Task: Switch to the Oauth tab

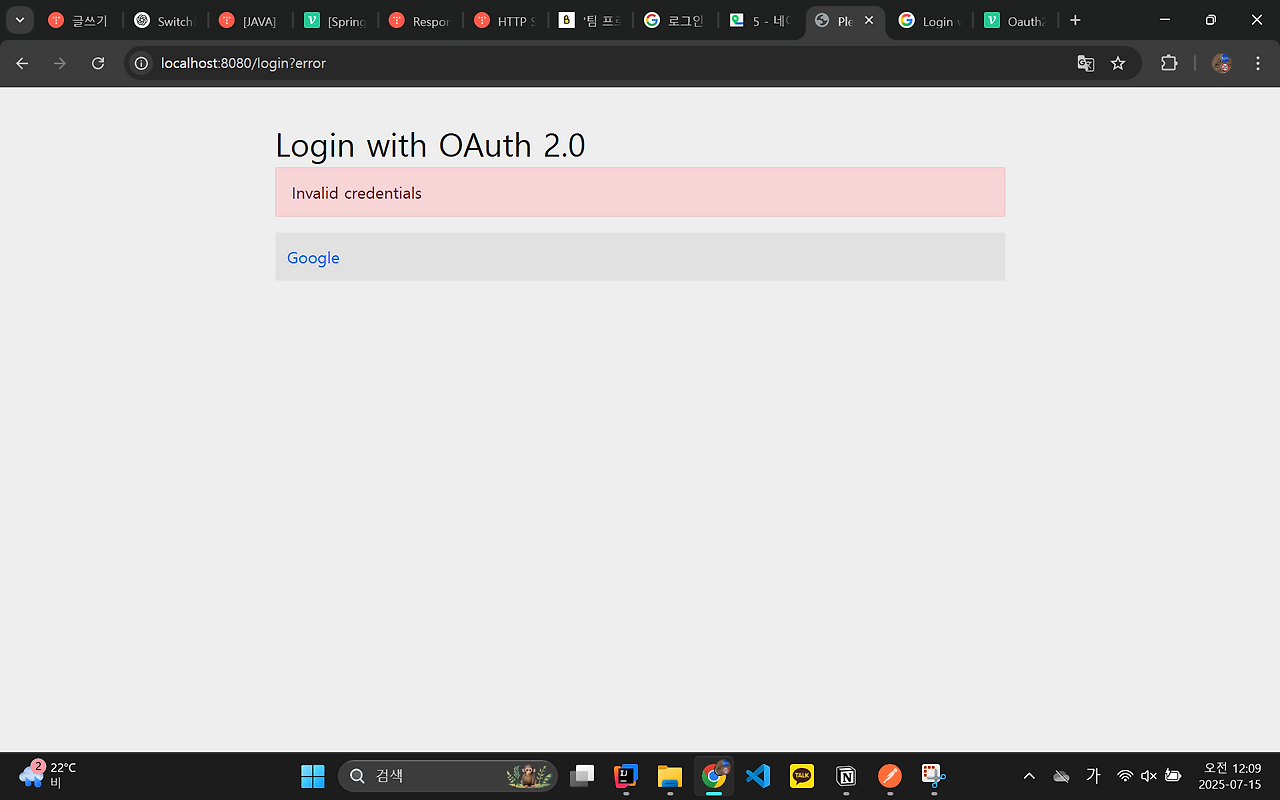Action: point(1015,21)
